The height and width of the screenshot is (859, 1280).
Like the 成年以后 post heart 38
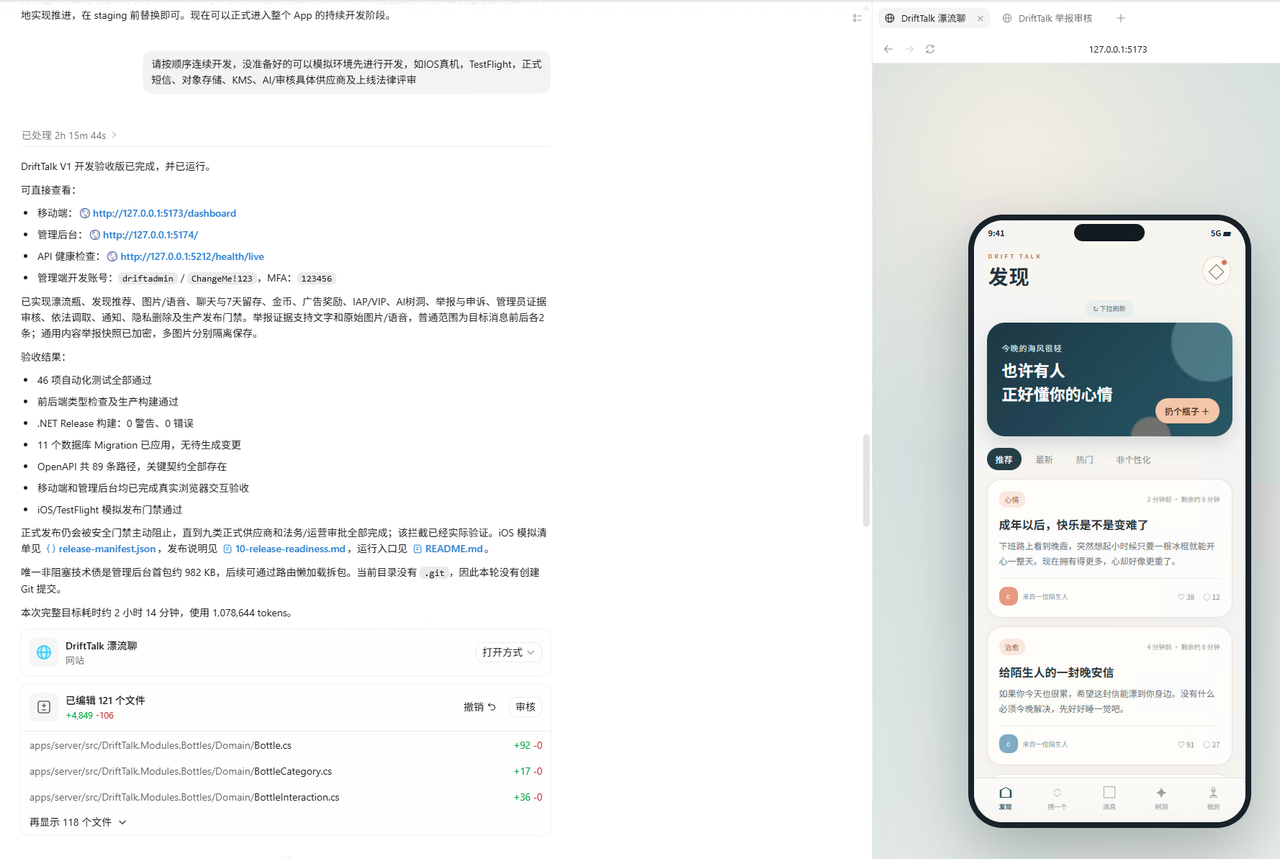coord(1186,597)
